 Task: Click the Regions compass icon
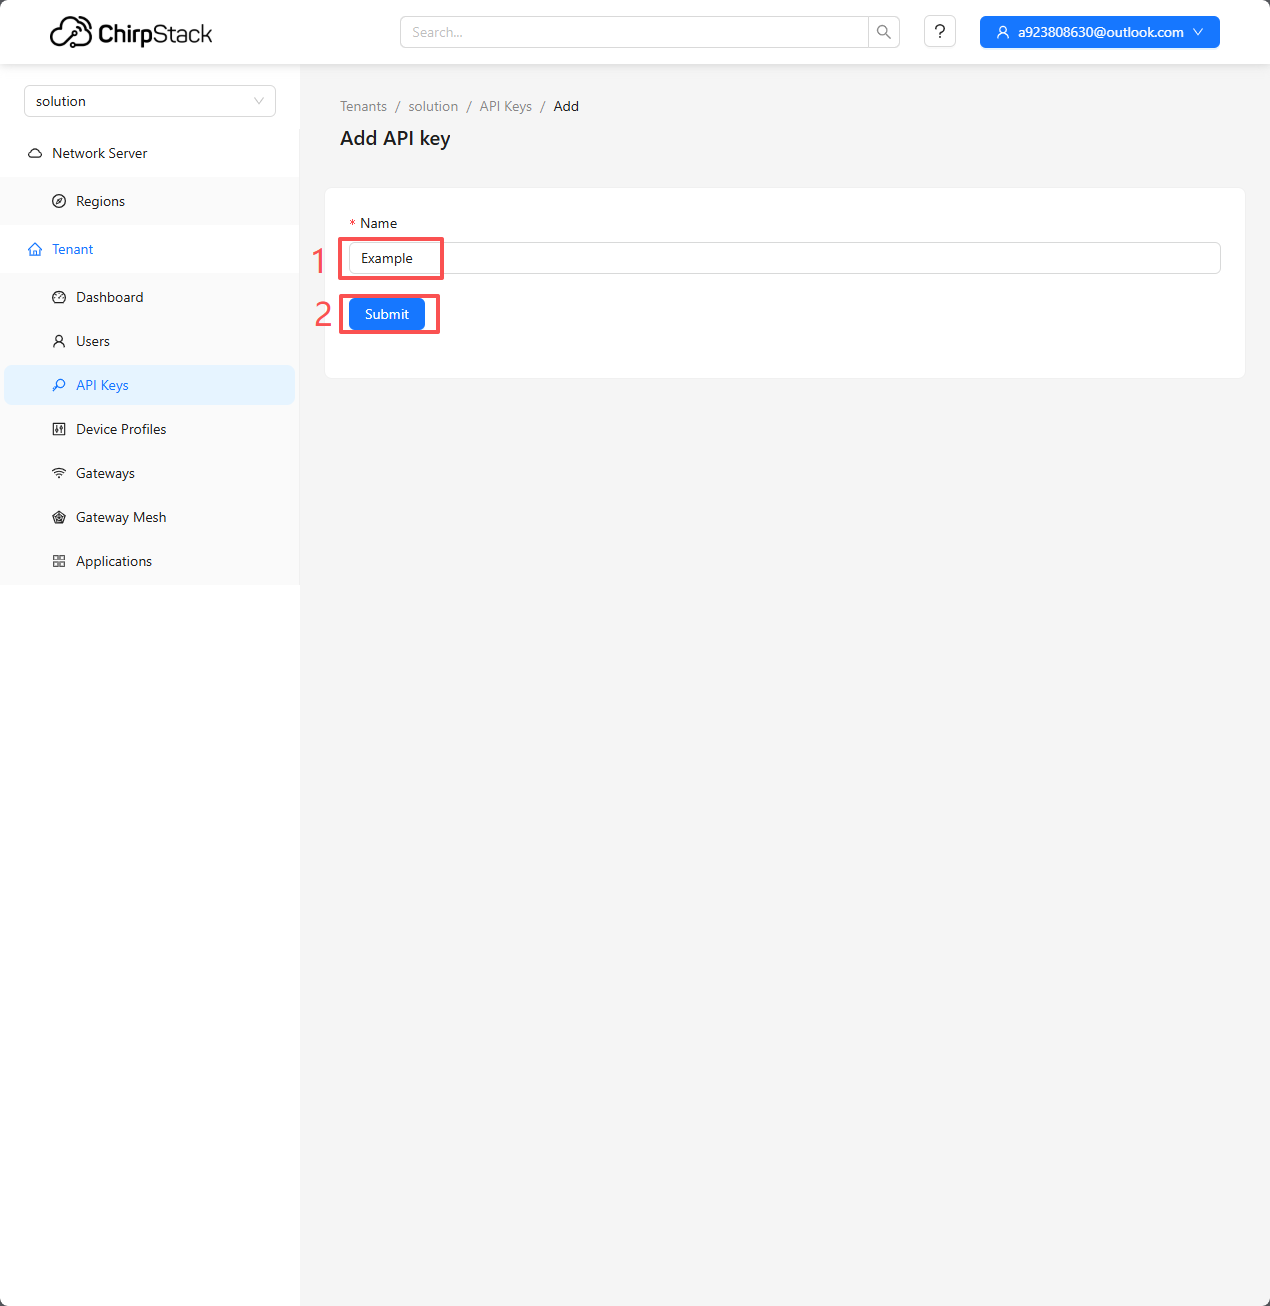[59, 201]
